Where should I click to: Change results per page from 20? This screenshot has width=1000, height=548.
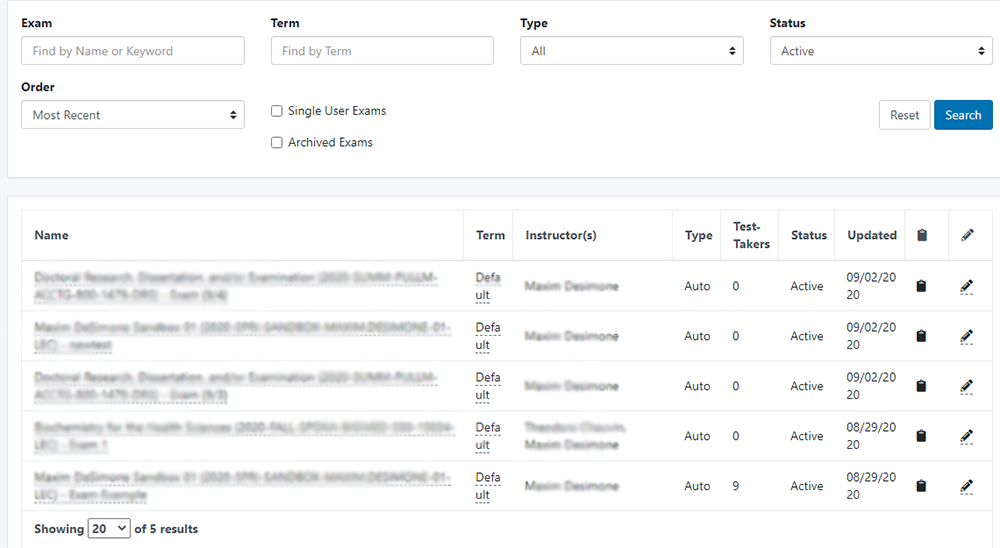tap(109, 528)
